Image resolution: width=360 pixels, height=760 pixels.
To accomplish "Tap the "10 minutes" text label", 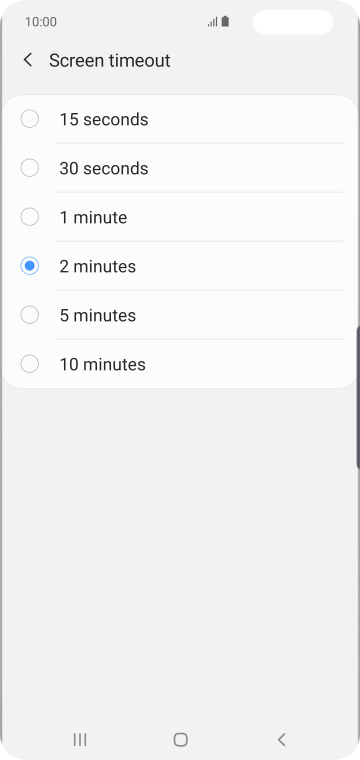I will [102, 364].
